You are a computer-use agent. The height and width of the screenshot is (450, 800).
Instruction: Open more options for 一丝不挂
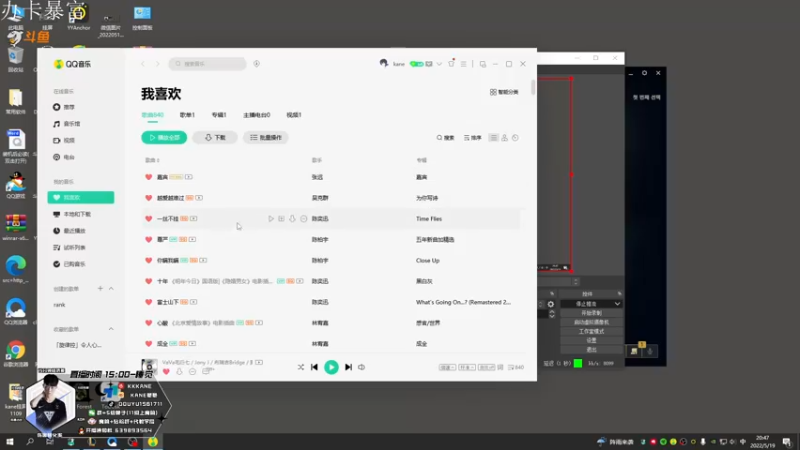[304, 219]
